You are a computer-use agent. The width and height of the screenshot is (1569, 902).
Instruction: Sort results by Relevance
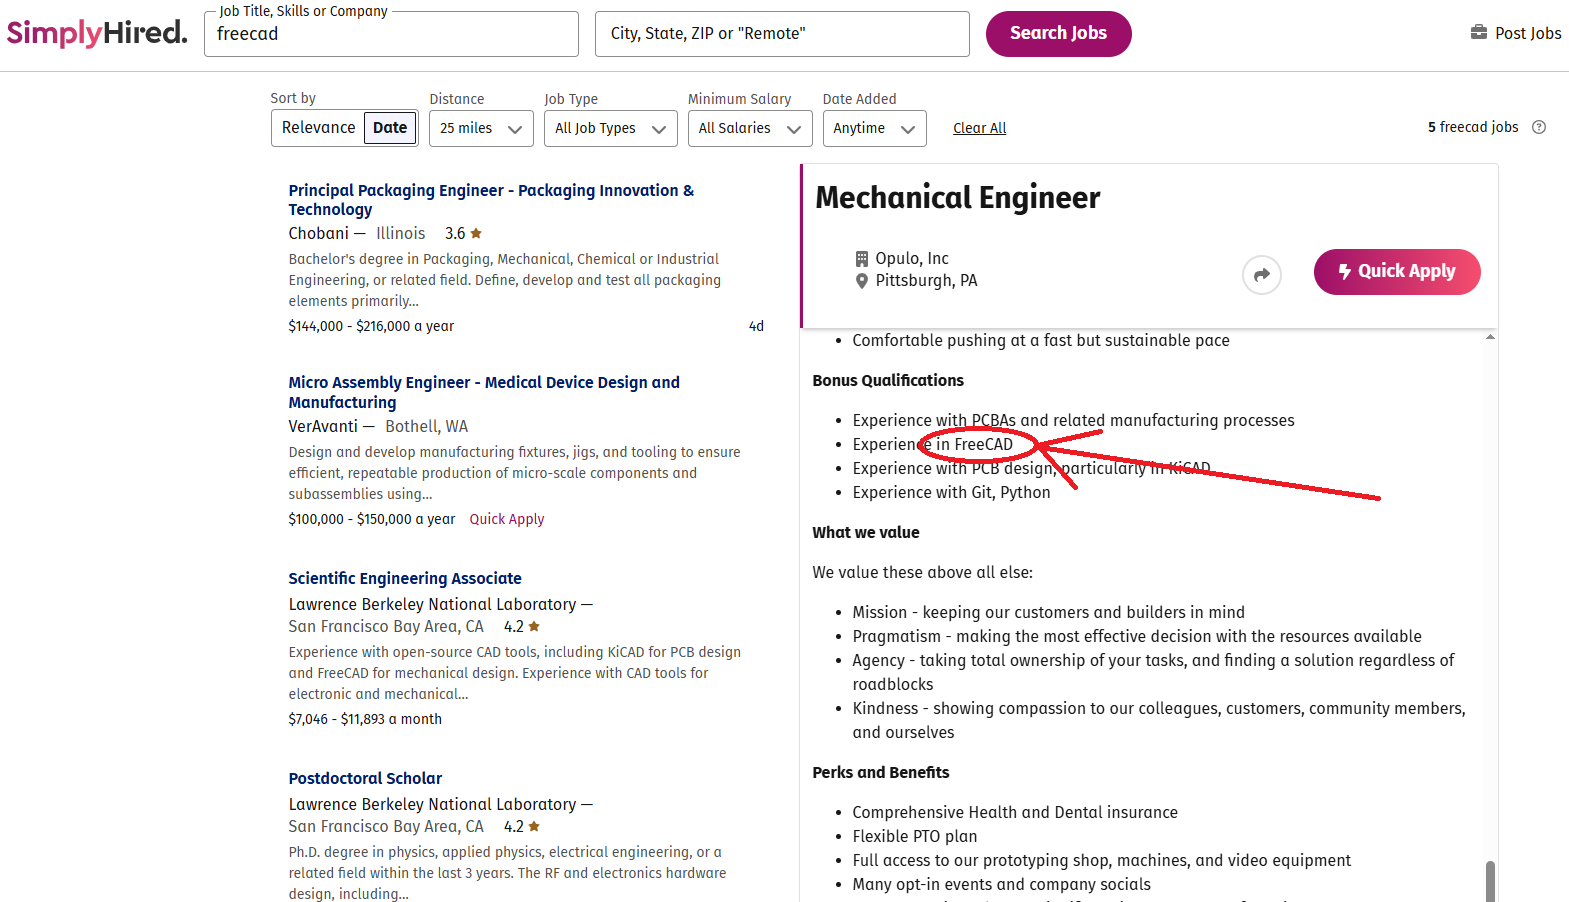[x=318, y=128]
